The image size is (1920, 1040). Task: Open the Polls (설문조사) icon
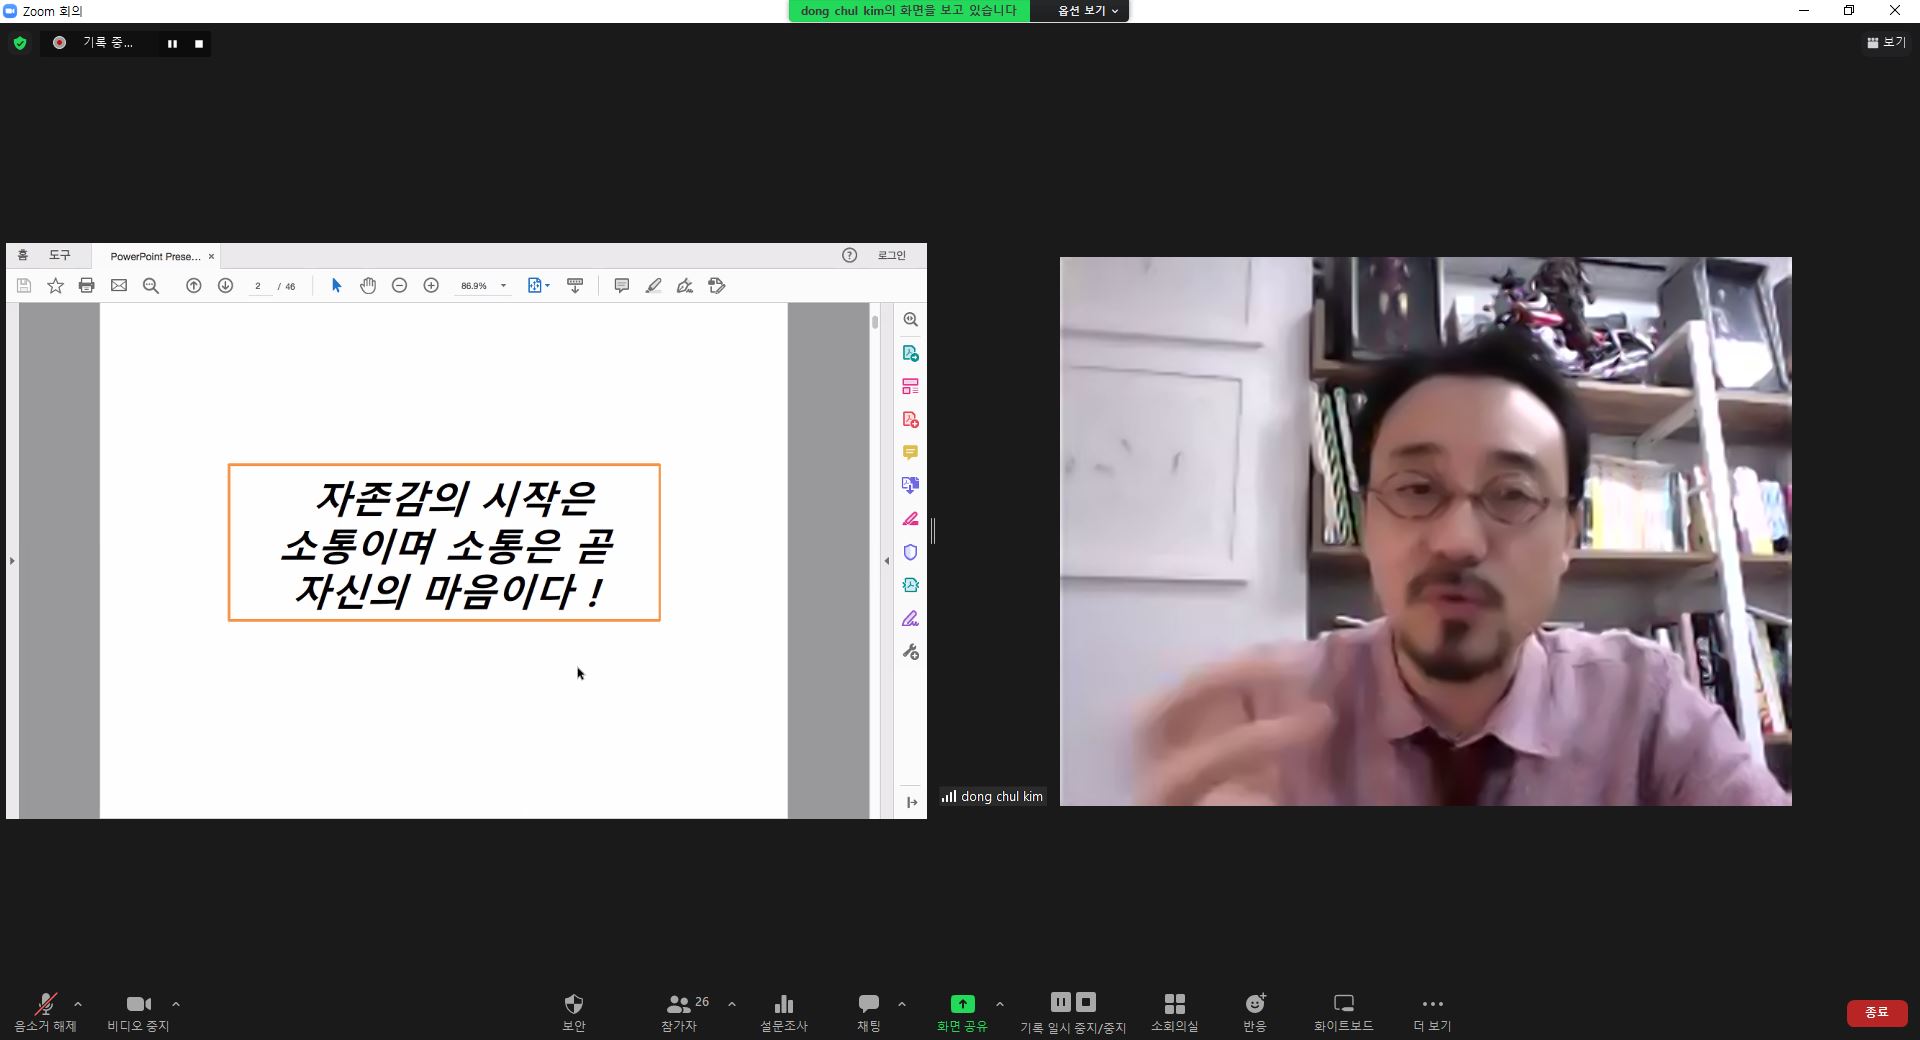tap(783, 1011)
